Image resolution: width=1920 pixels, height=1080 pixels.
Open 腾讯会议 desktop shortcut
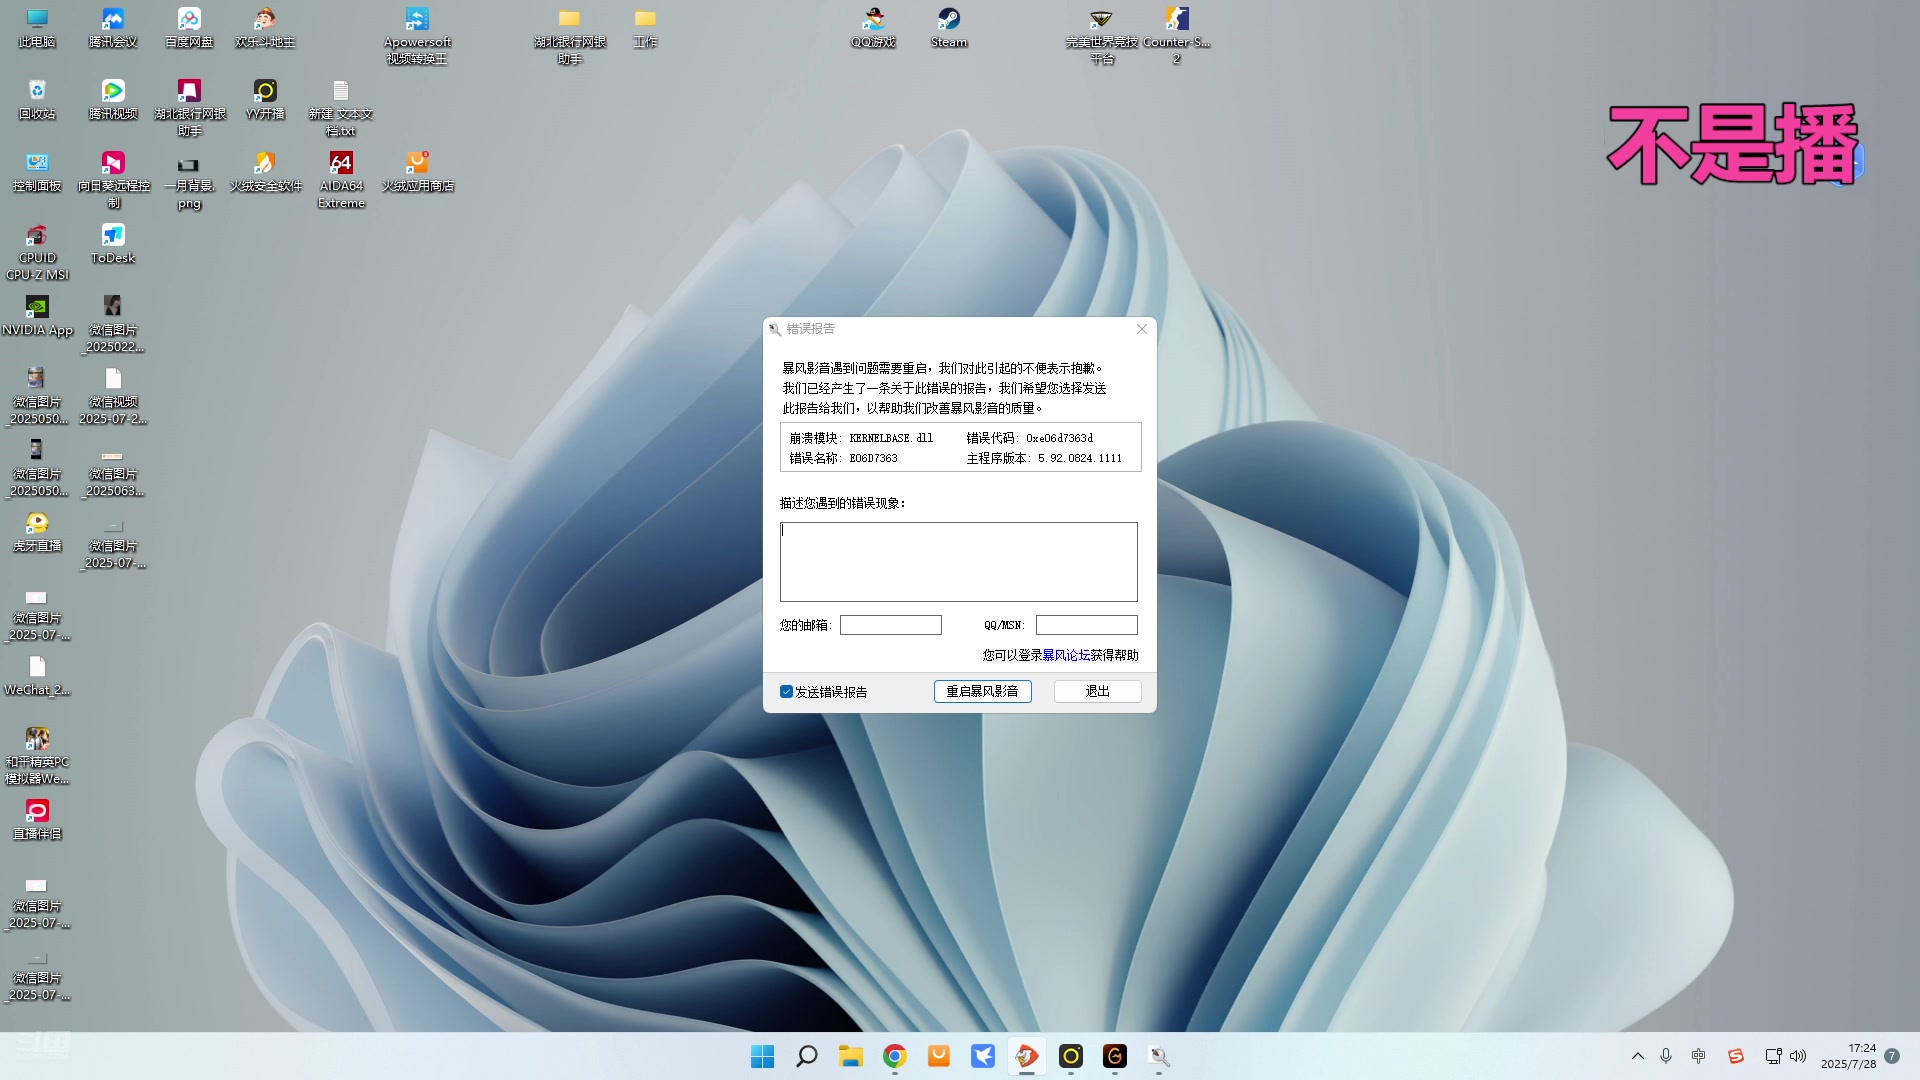pyautogui.click(x=113, y=28)
